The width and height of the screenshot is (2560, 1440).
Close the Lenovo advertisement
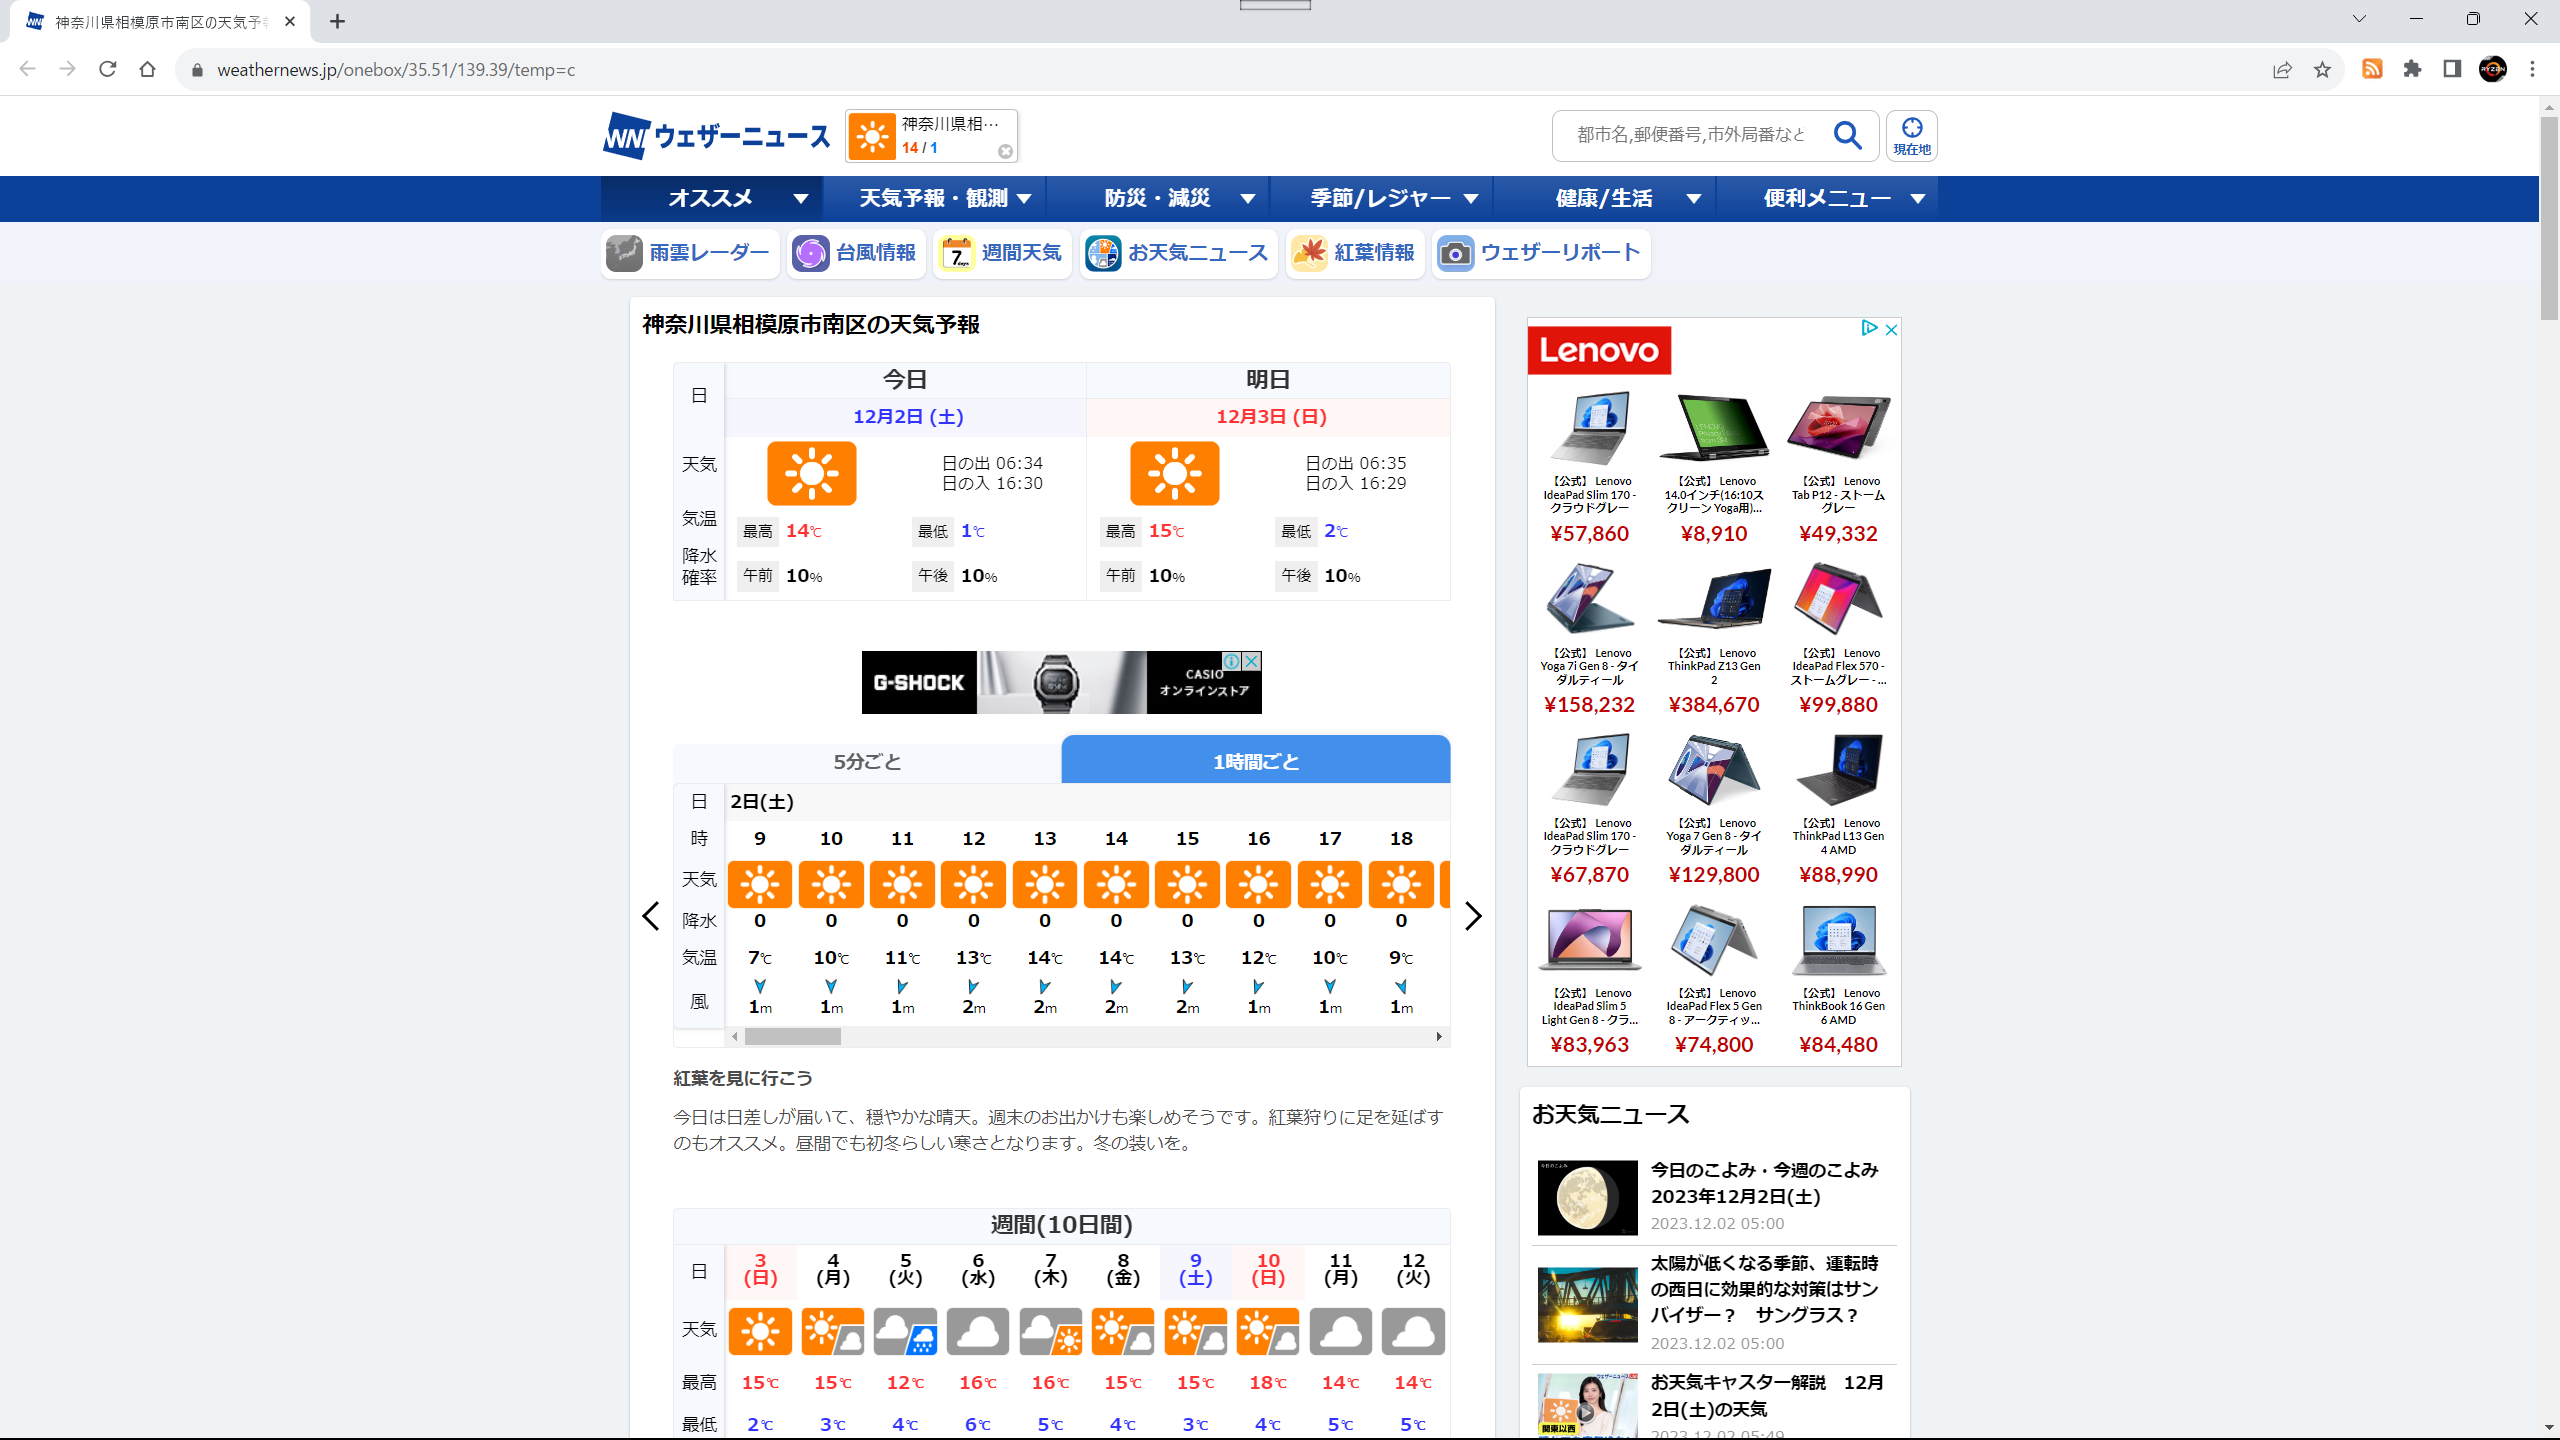point(1891,329)
